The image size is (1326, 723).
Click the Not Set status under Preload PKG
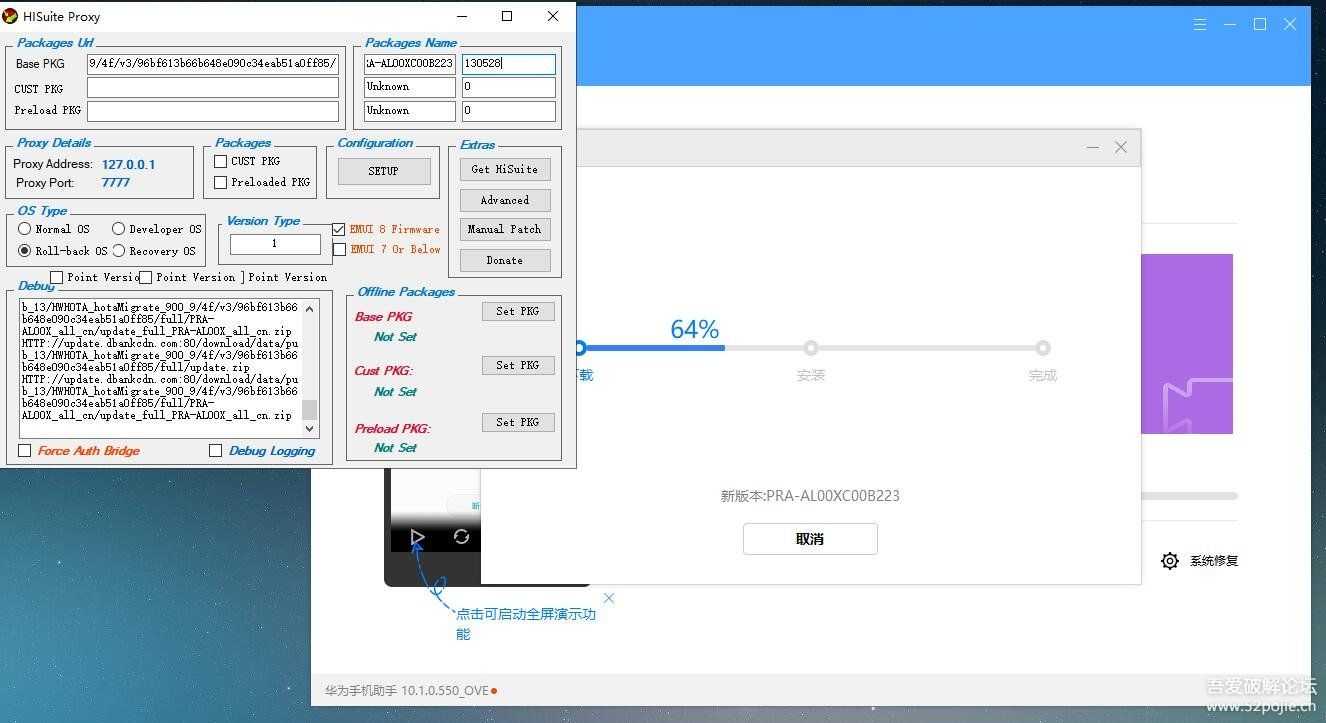(396, 448)
